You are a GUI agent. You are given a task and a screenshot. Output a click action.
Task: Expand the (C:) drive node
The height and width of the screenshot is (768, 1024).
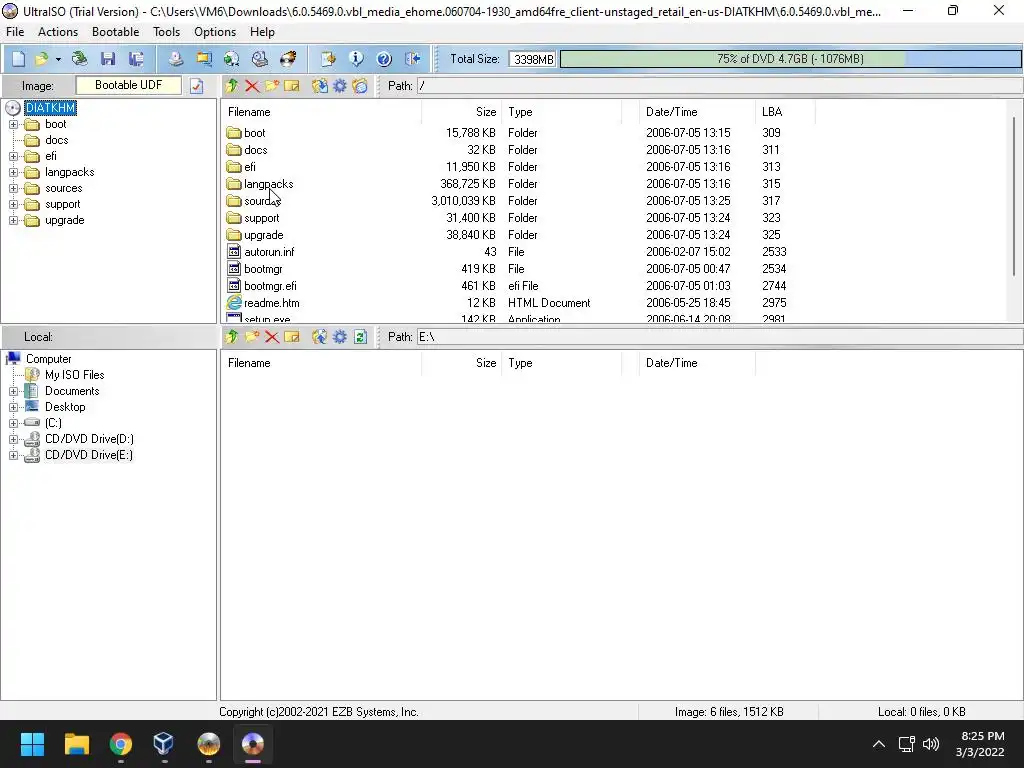(13, 423)
